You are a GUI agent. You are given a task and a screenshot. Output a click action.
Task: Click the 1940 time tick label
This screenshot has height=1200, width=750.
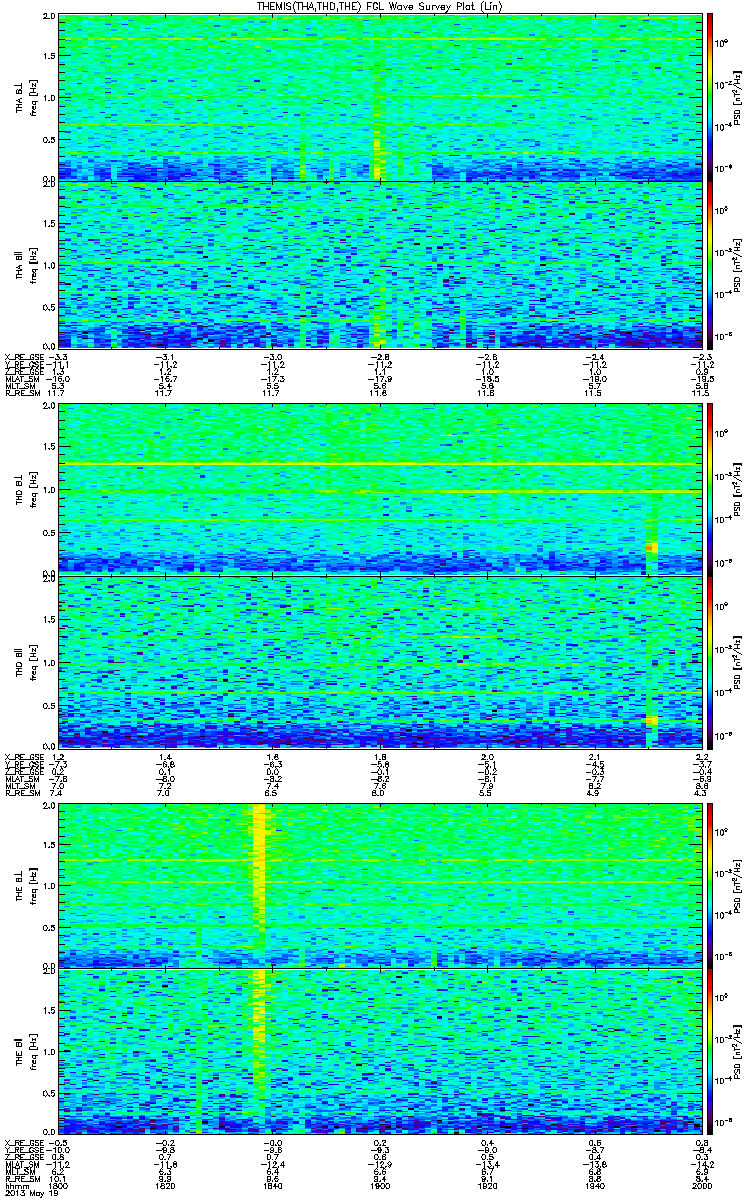point(593,1185)
